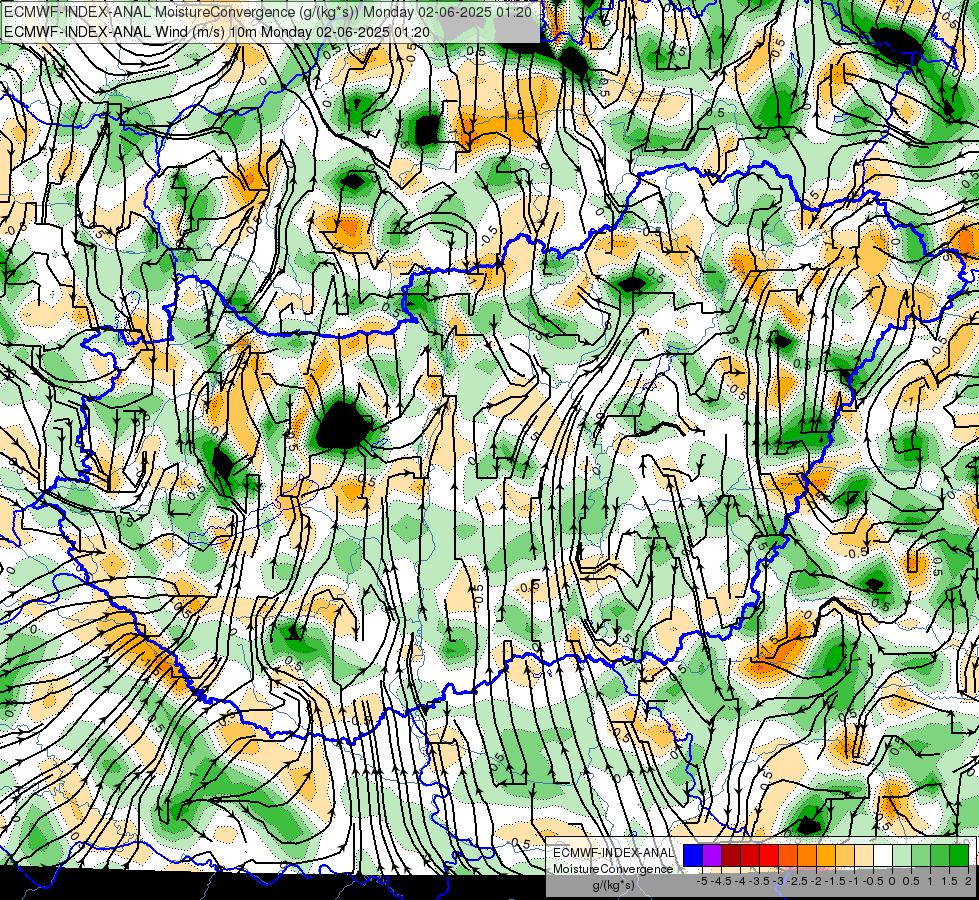Click the g/(kg*s) unit label in legend
979x900 pixels.
[613, 885]
